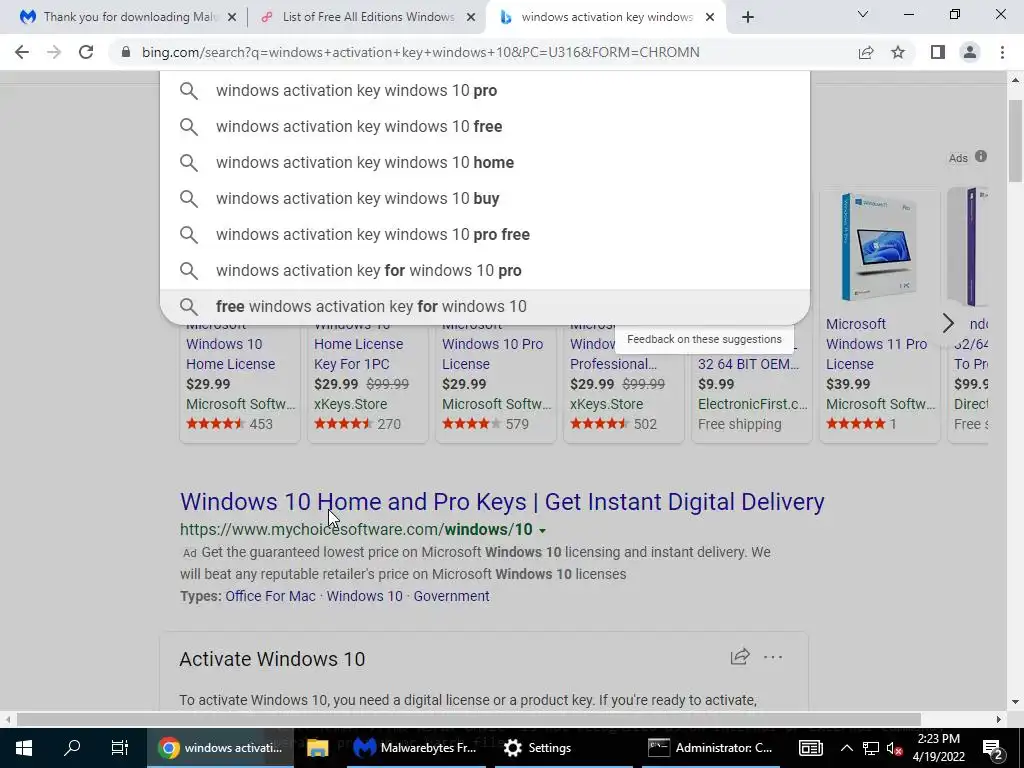This screenshot has height=768, width=1024.
Task: Open the Chrome profile avatar
Action: (x=970, y=52)
